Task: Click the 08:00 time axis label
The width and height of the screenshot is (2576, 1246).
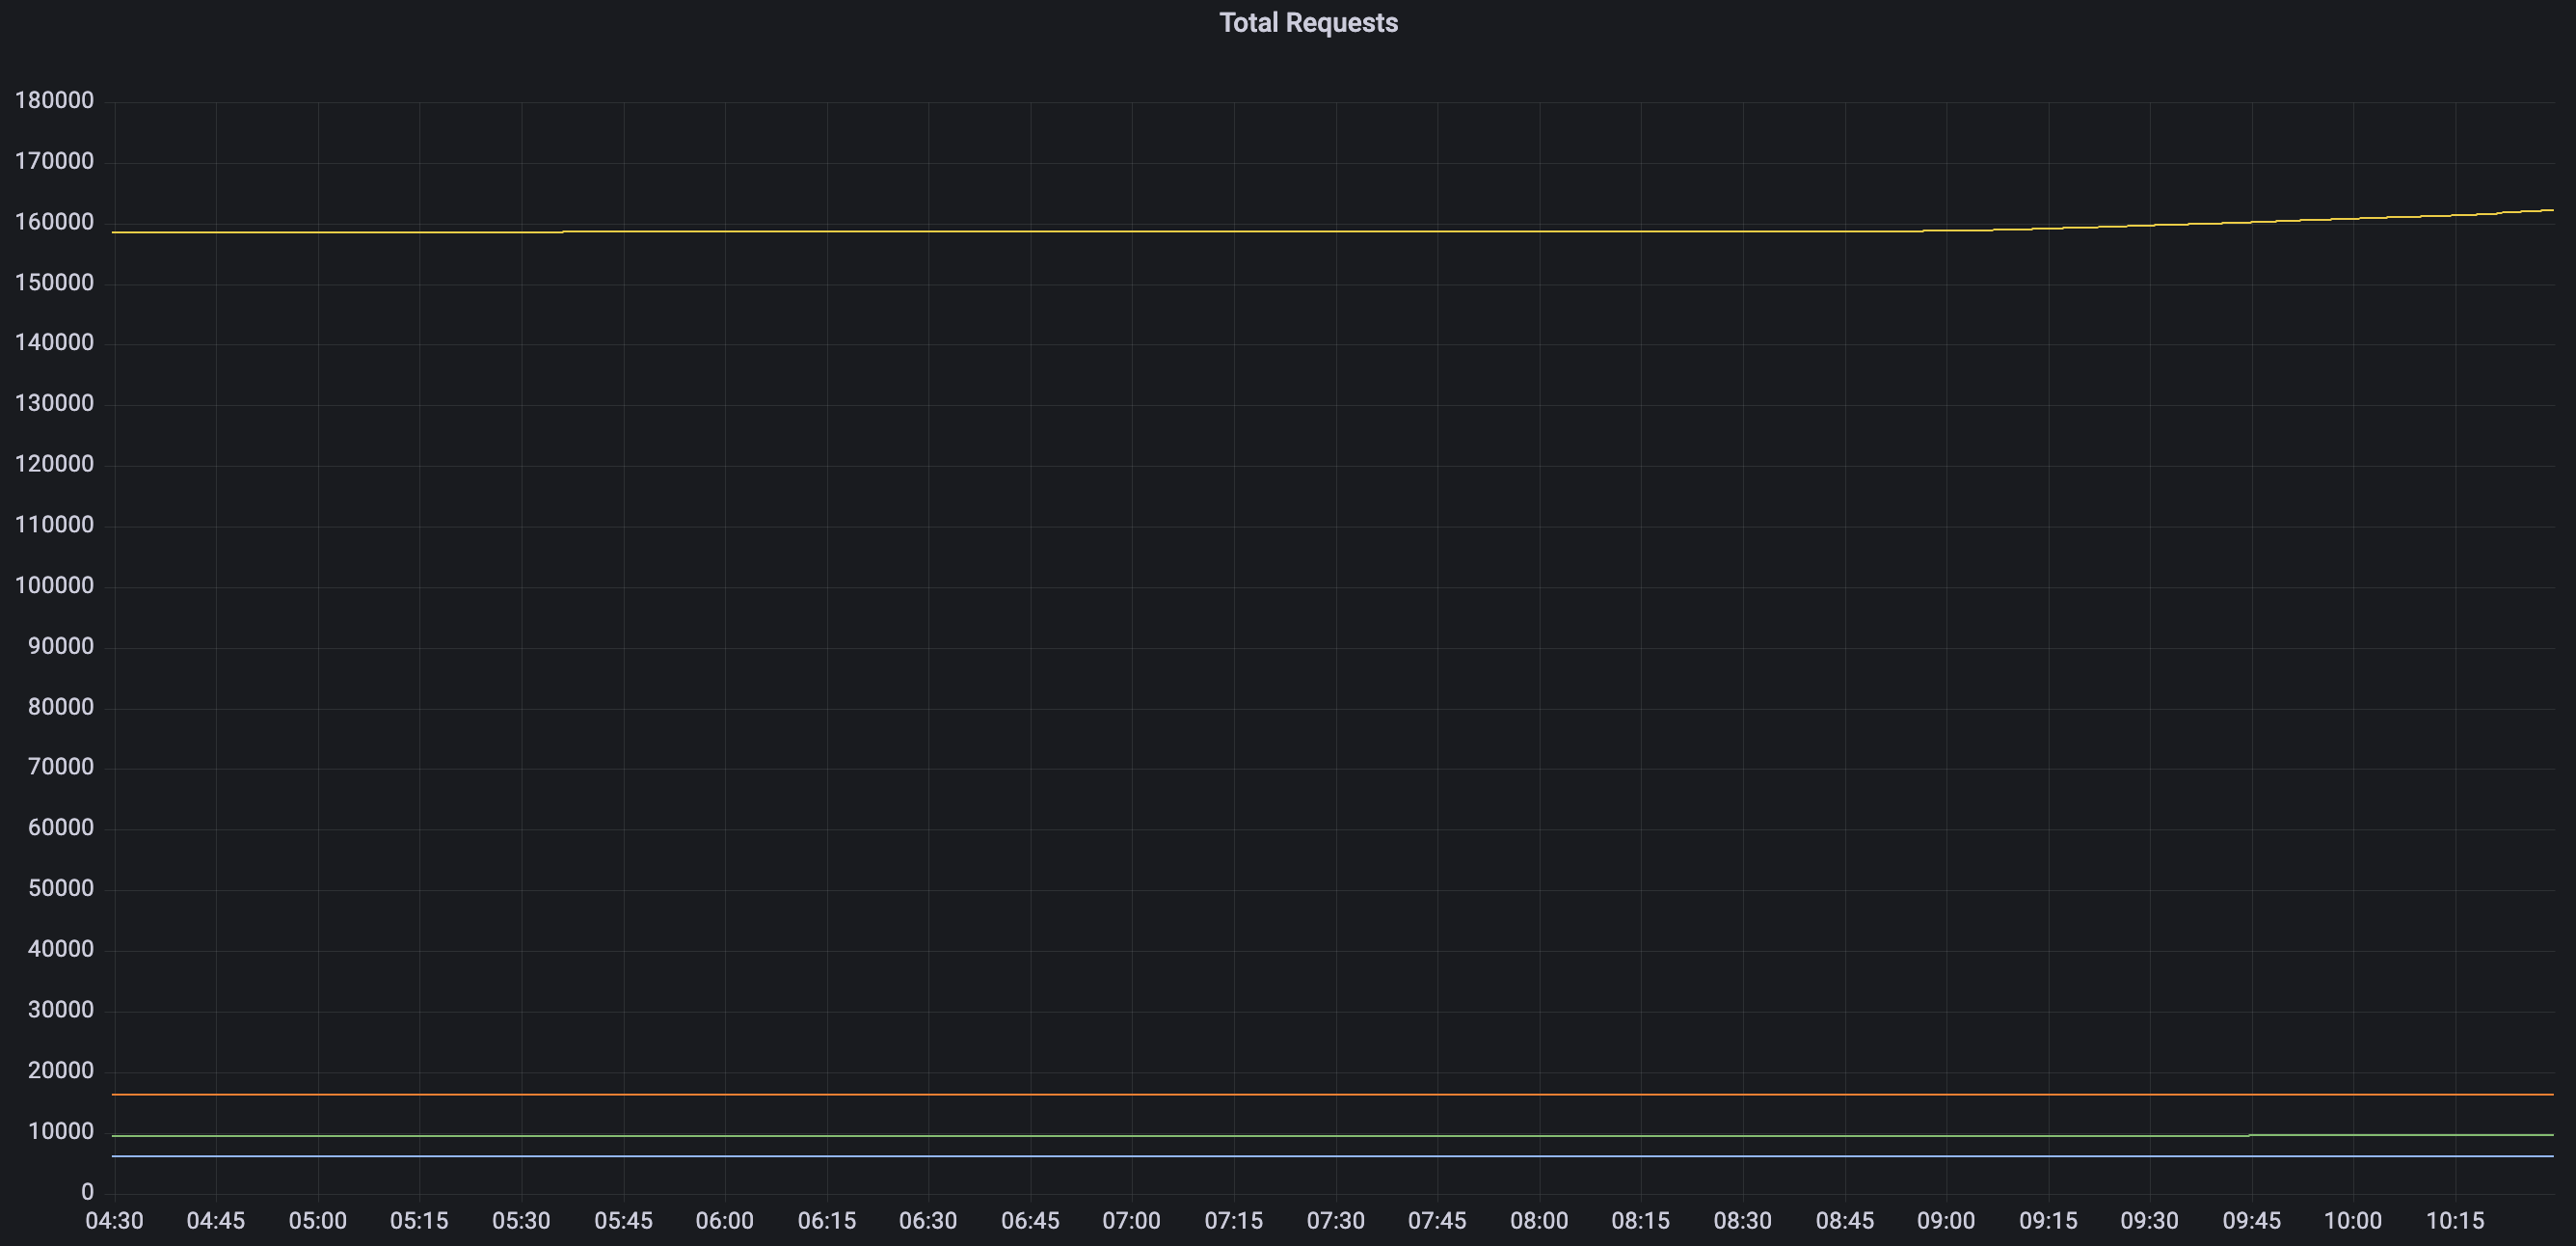Action: (x=1540, y=1220)
